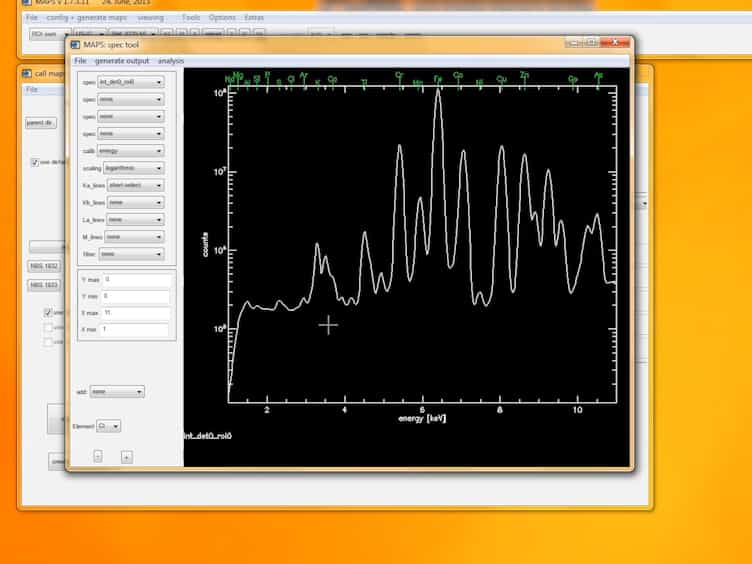Click the Co element label above spectrum
The height and width of the screenshot is (564, 752).
point(458,75)
